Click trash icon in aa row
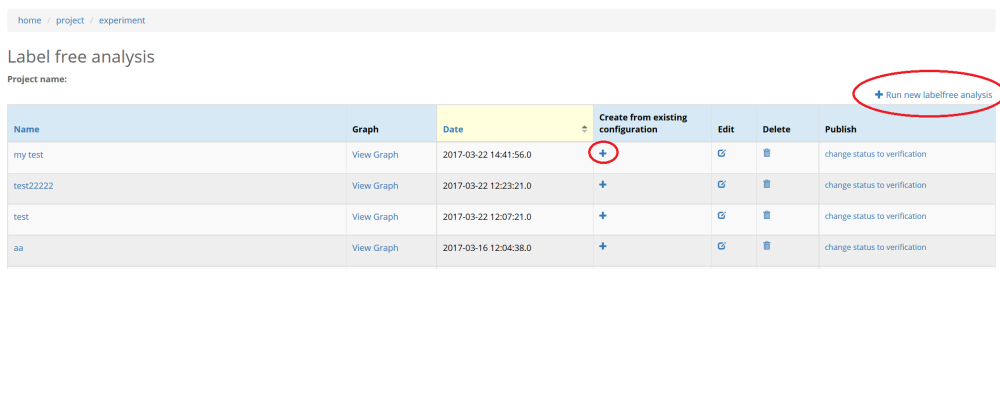This screenshot has width=1000, height=413. 767,246
